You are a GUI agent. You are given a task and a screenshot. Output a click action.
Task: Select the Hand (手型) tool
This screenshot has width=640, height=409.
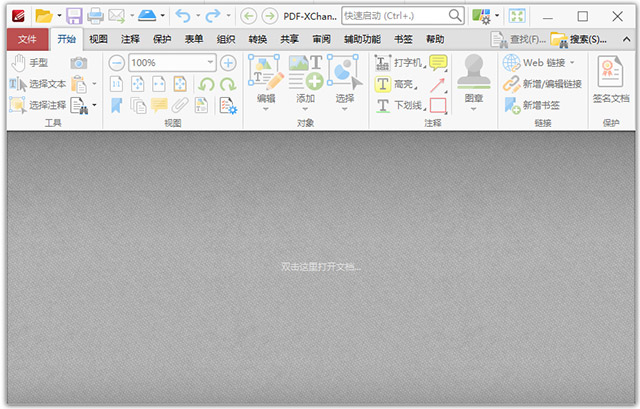32,63
